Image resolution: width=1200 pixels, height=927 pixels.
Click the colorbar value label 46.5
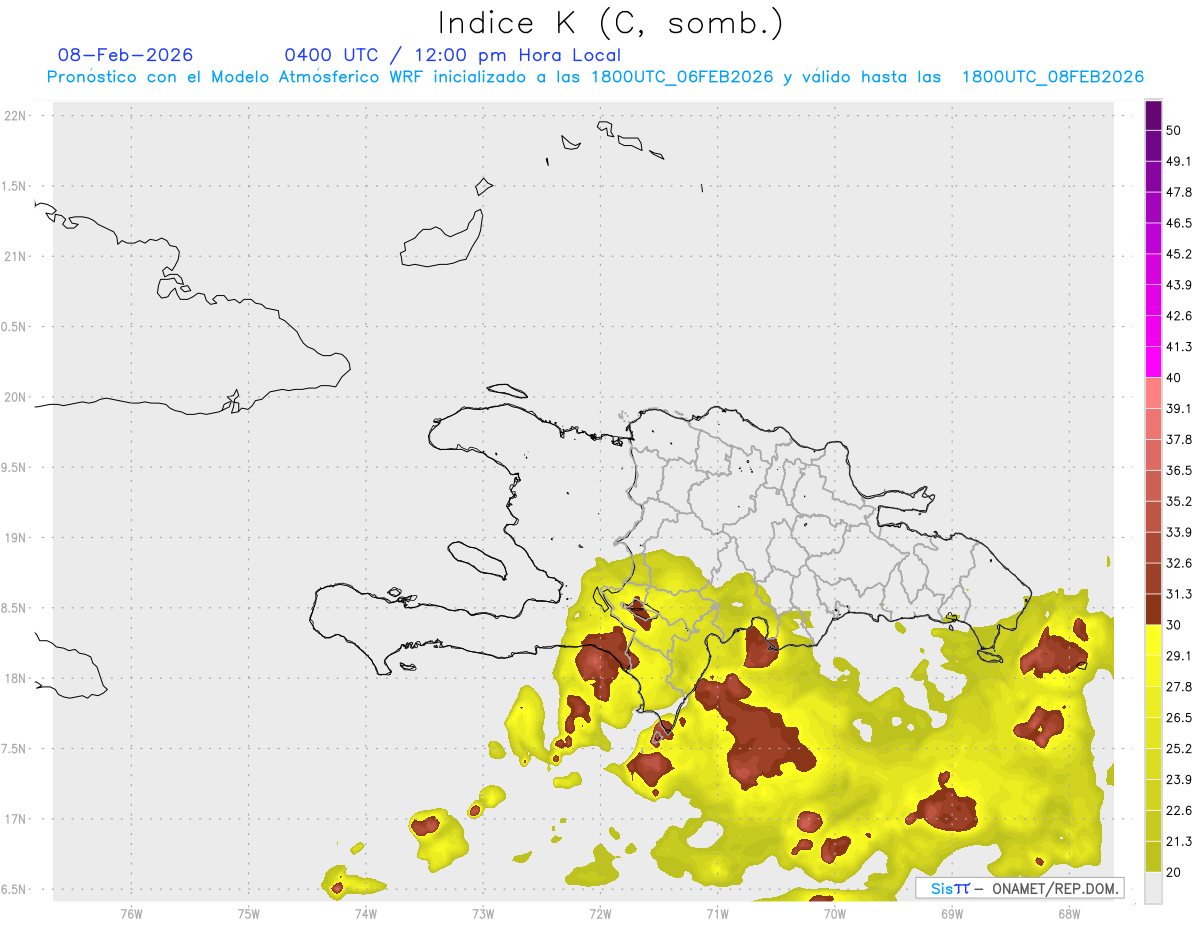1179,223
